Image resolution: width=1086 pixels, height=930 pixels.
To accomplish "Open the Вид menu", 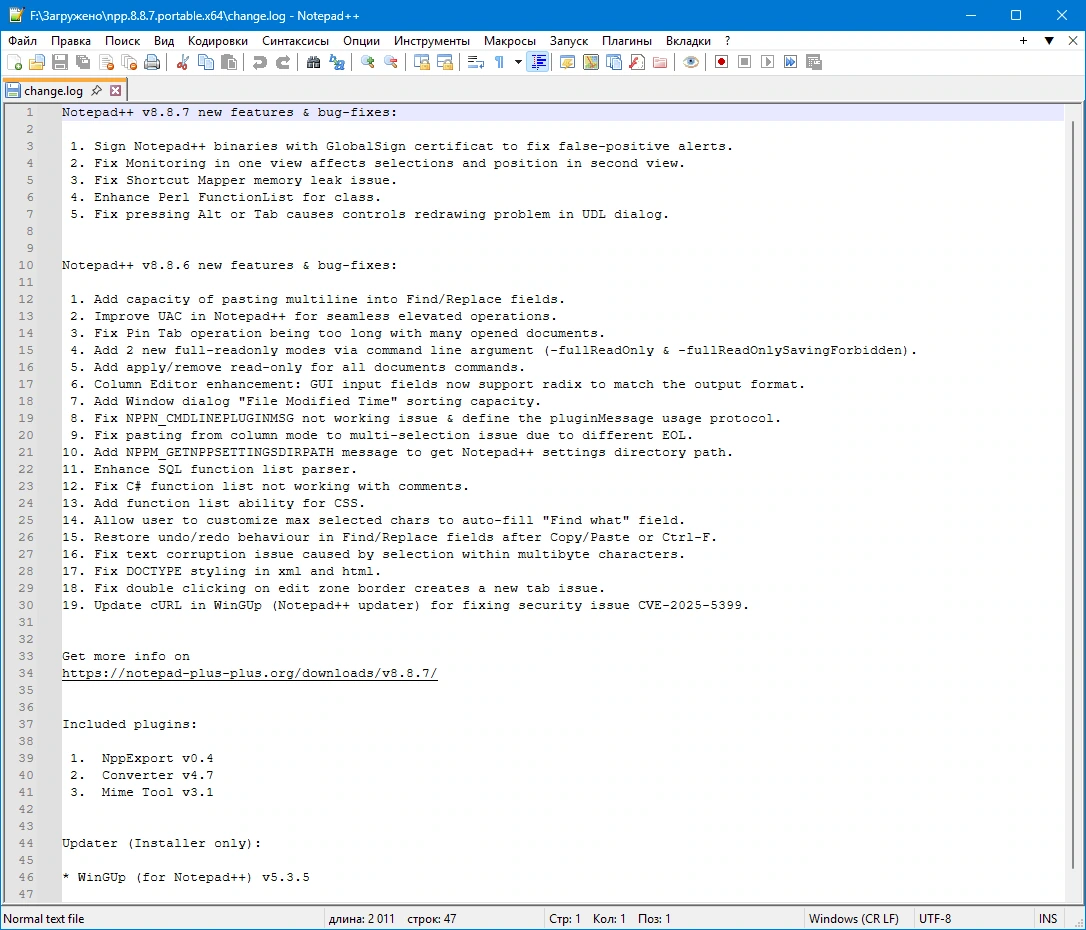I will tap(164, 41).
